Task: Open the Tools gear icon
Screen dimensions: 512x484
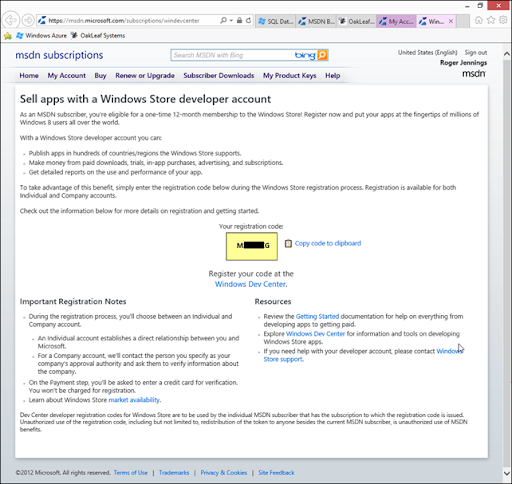Action: pos(503,20)
